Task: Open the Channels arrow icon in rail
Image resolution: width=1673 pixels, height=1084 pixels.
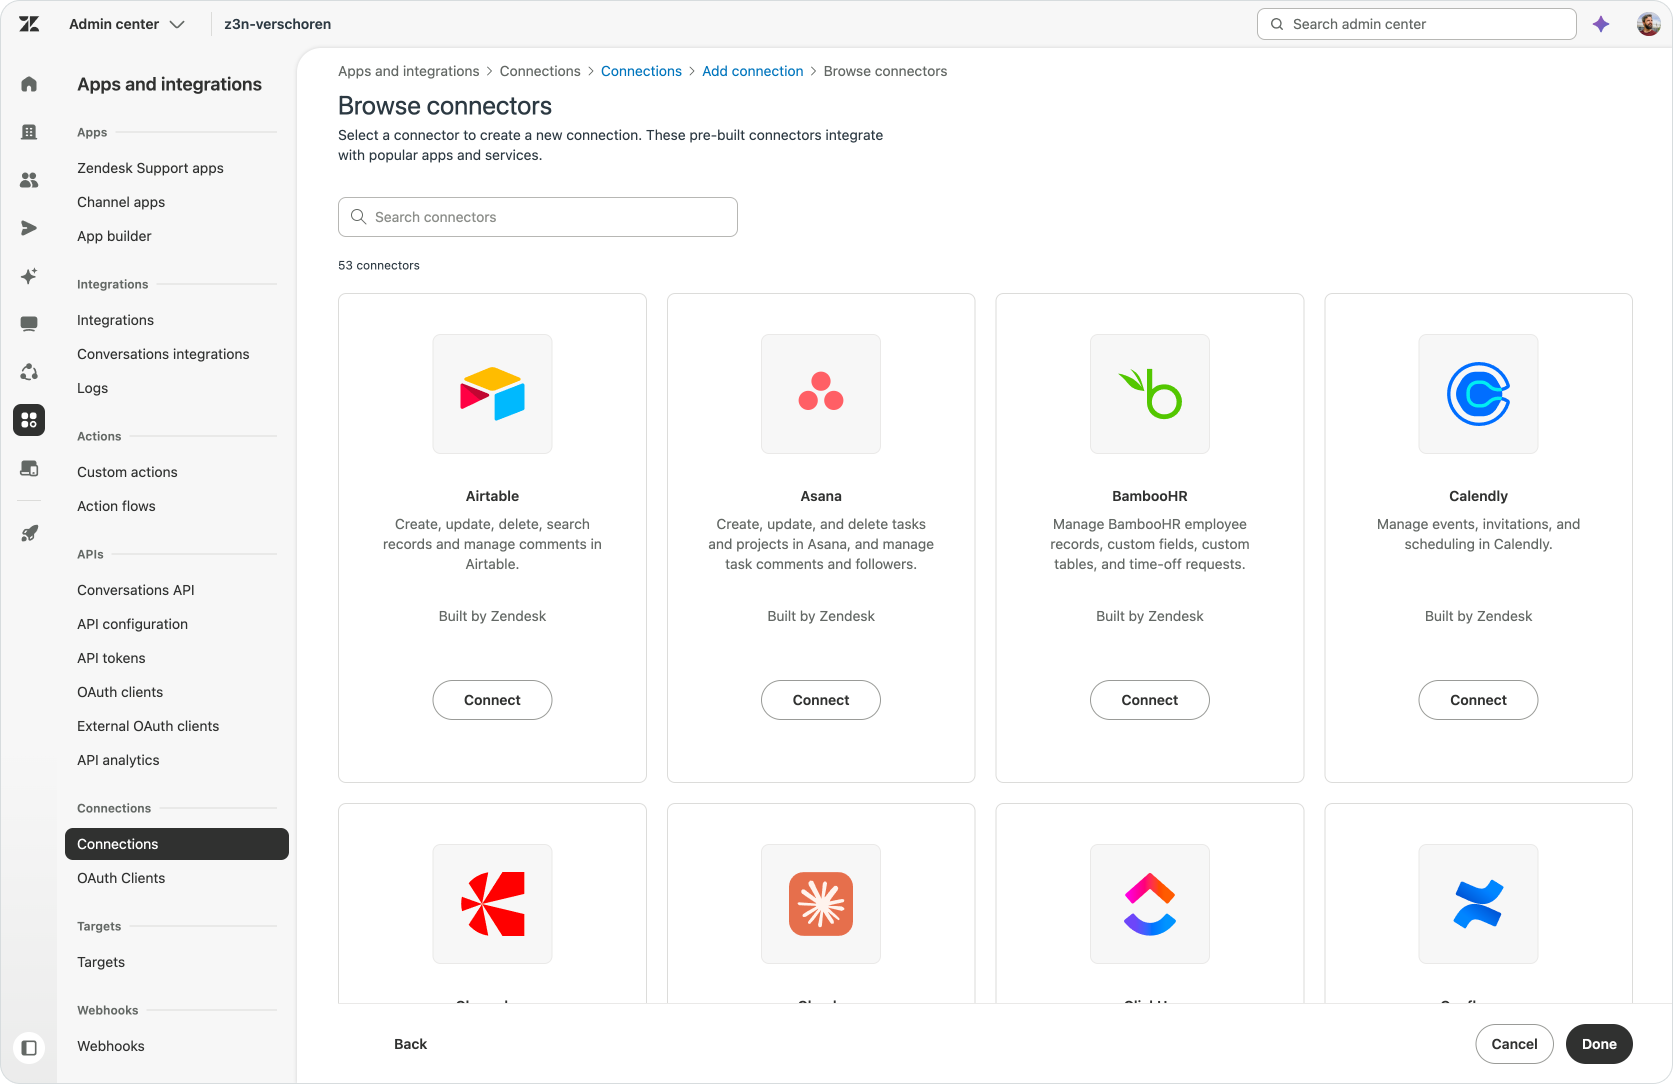Action: click(29, 228)
